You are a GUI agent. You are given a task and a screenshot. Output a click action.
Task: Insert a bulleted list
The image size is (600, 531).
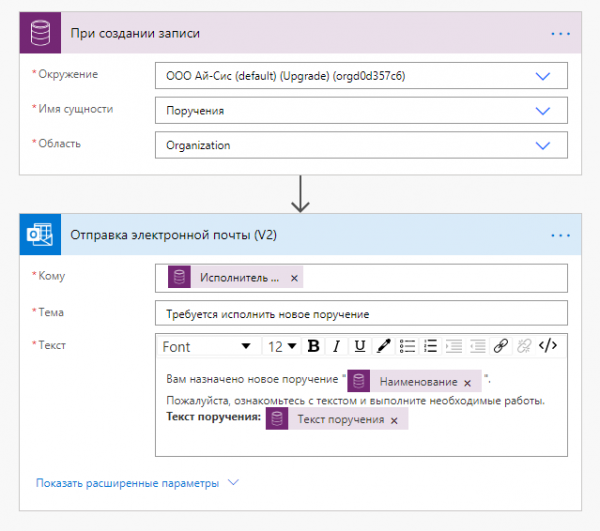pos(406,346)
